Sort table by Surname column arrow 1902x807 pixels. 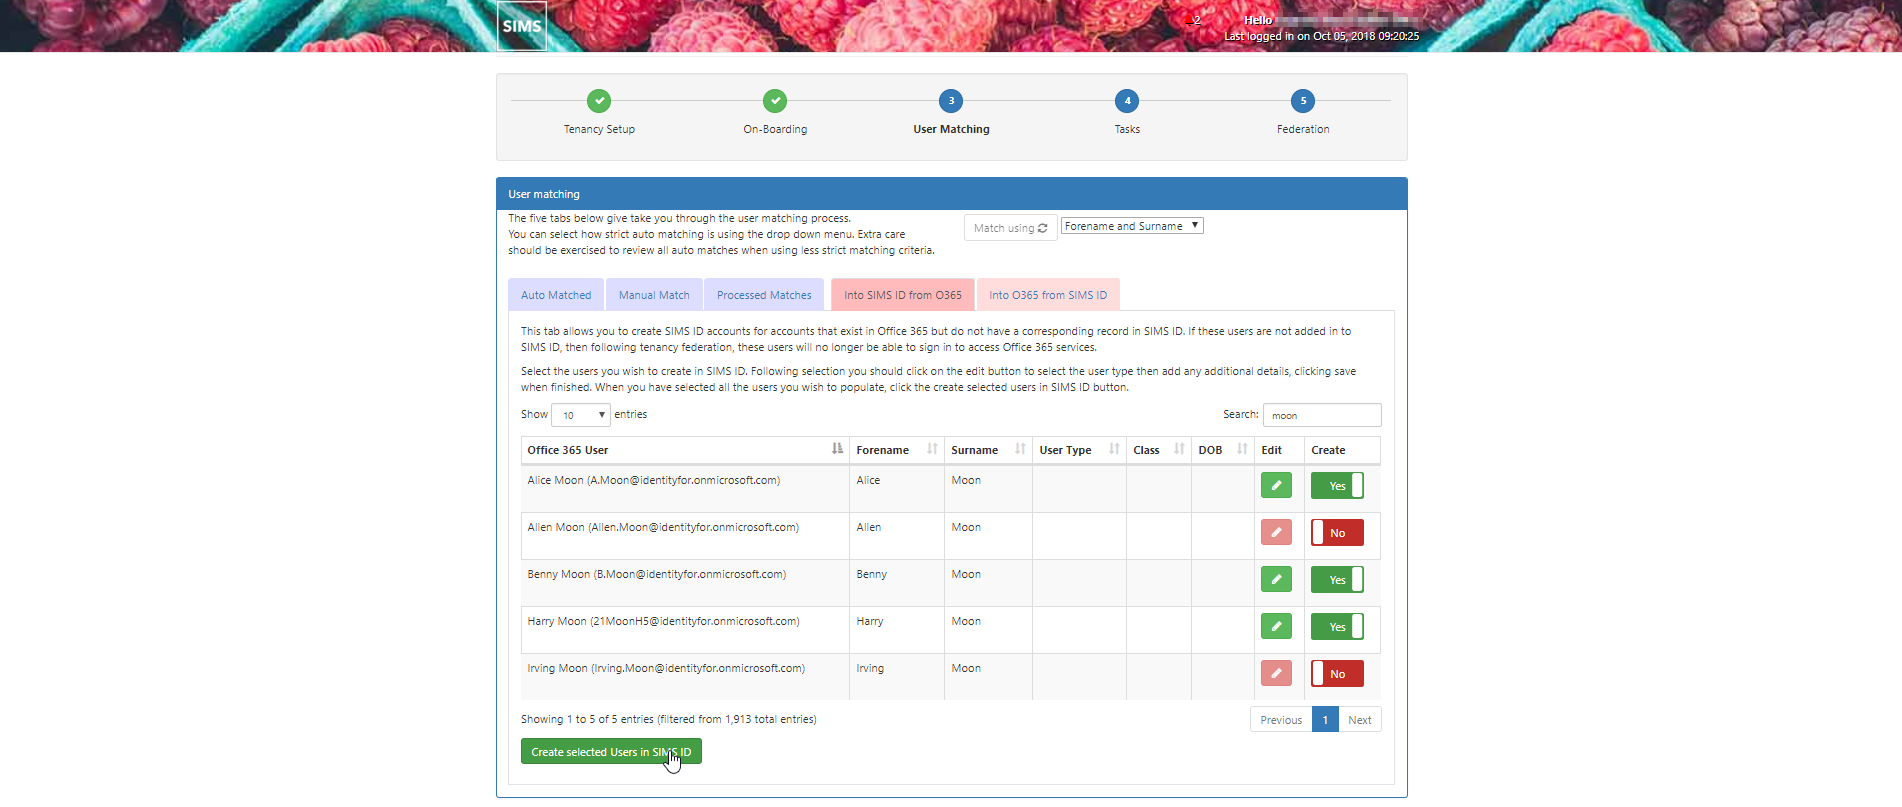point(1020,449)
